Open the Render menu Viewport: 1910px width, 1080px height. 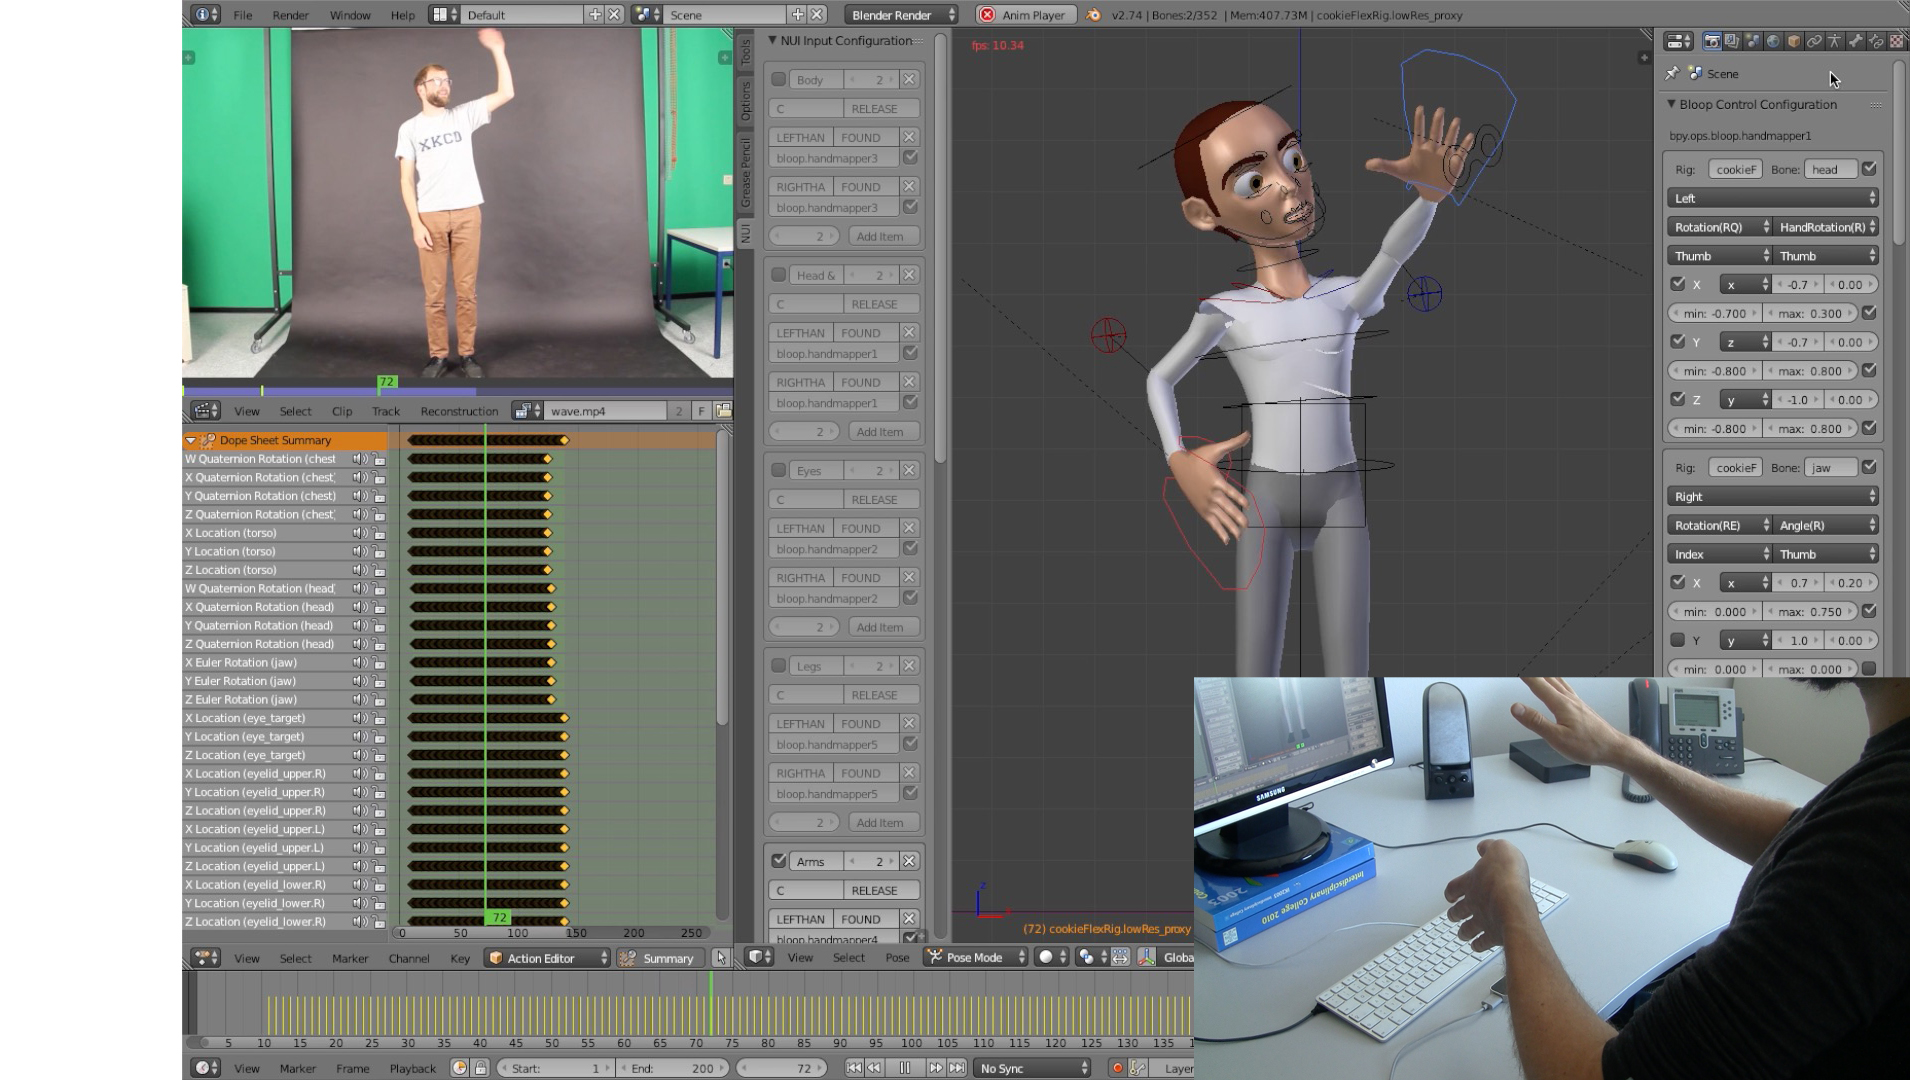(x=290, y=15)
